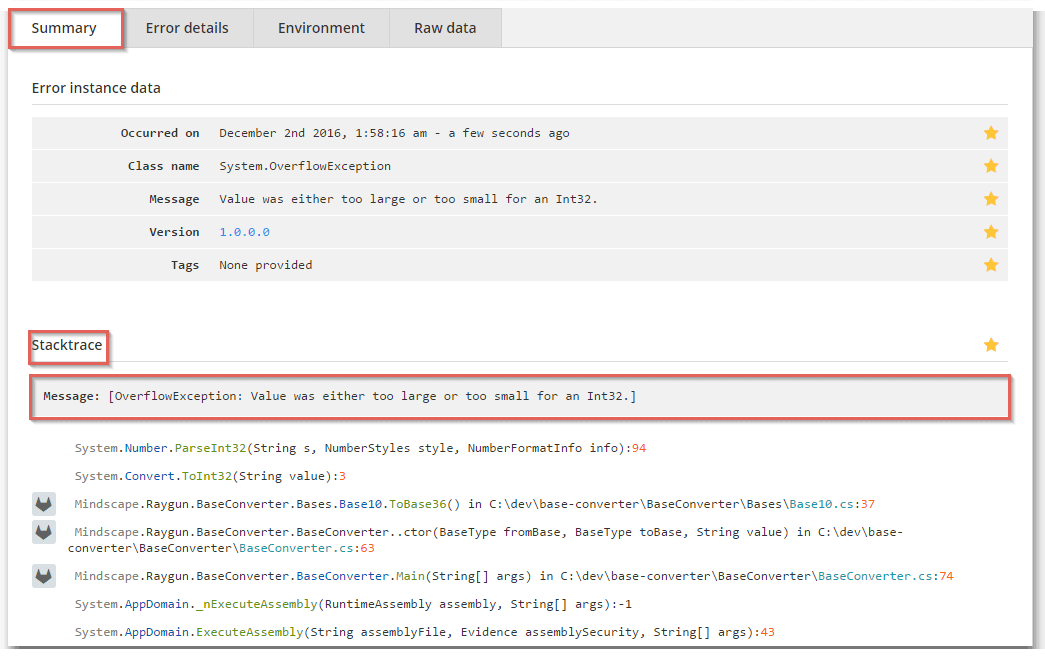Switch to the Error details tab
Image resolution: width=1045 pixels, height=658 pixels.
[187, 28]
